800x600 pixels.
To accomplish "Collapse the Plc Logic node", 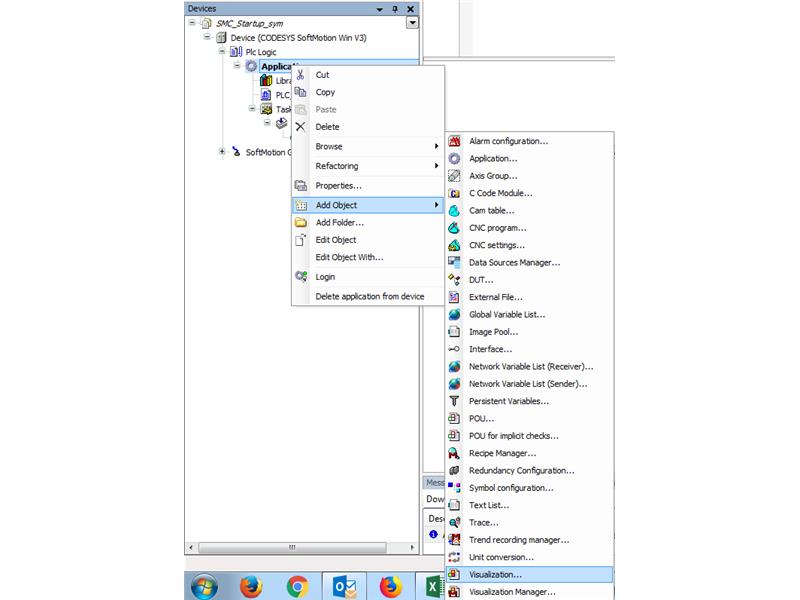I will pyautogui.click(x=222, y=51).
